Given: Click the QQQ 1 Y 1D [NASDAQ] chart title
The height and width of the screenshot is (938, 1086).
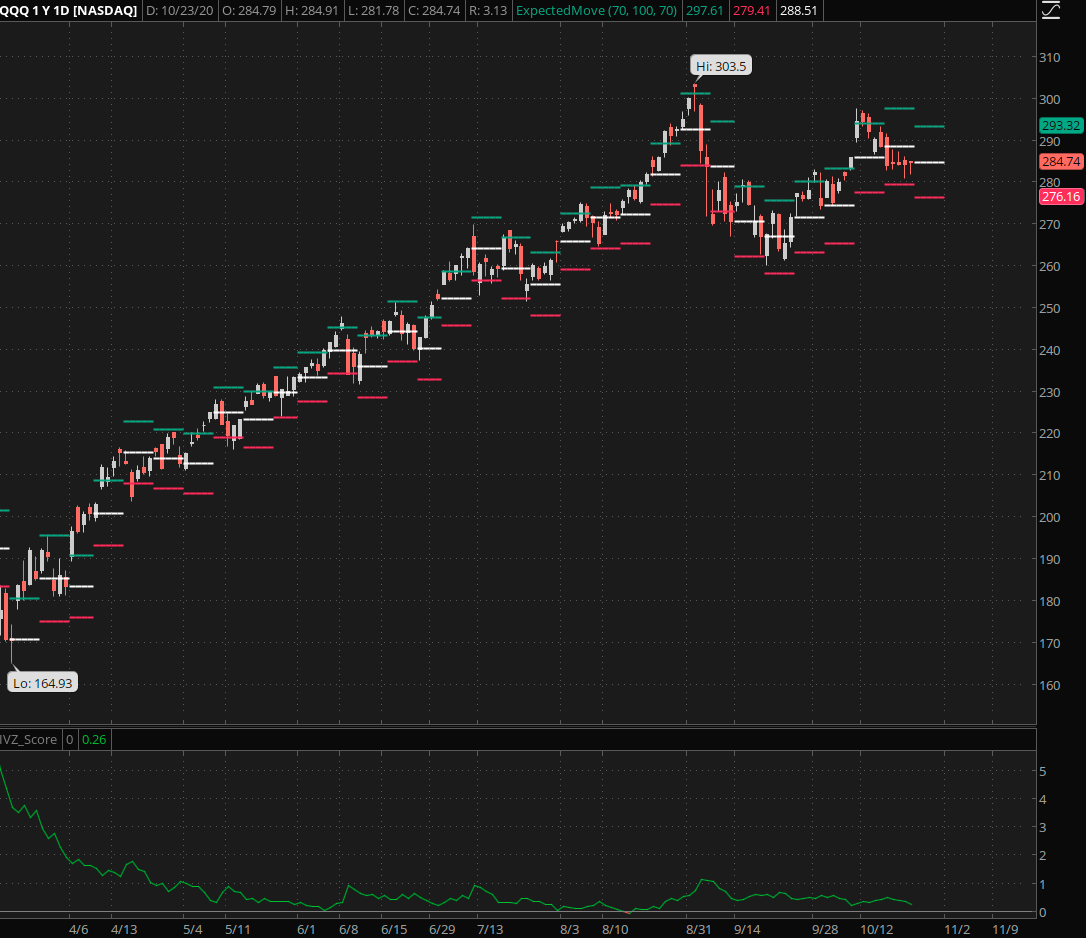Looking at the screenshot, I should click(x=69, y=10).
